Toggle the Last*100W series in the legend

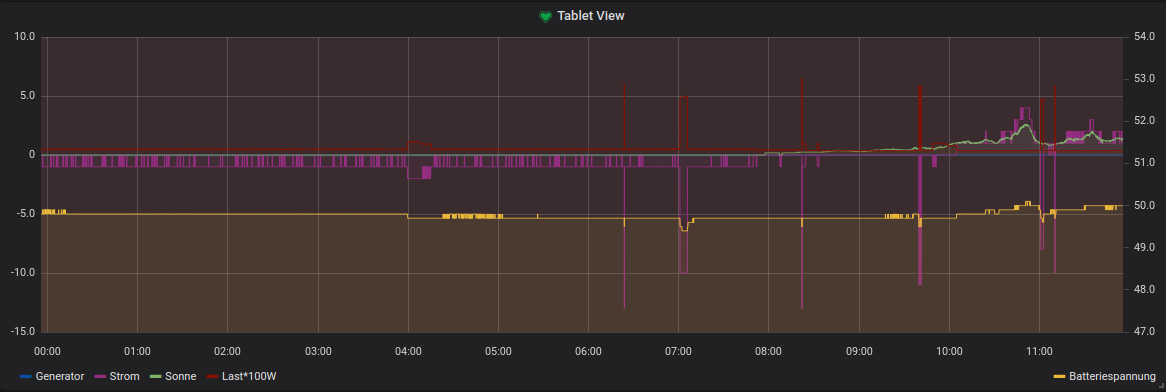tap(249, 376)
